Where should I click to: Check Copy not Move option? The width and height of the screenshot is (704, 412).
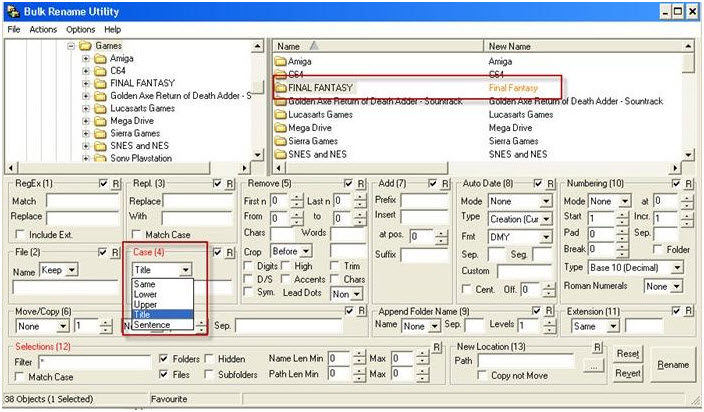[482, 375]
